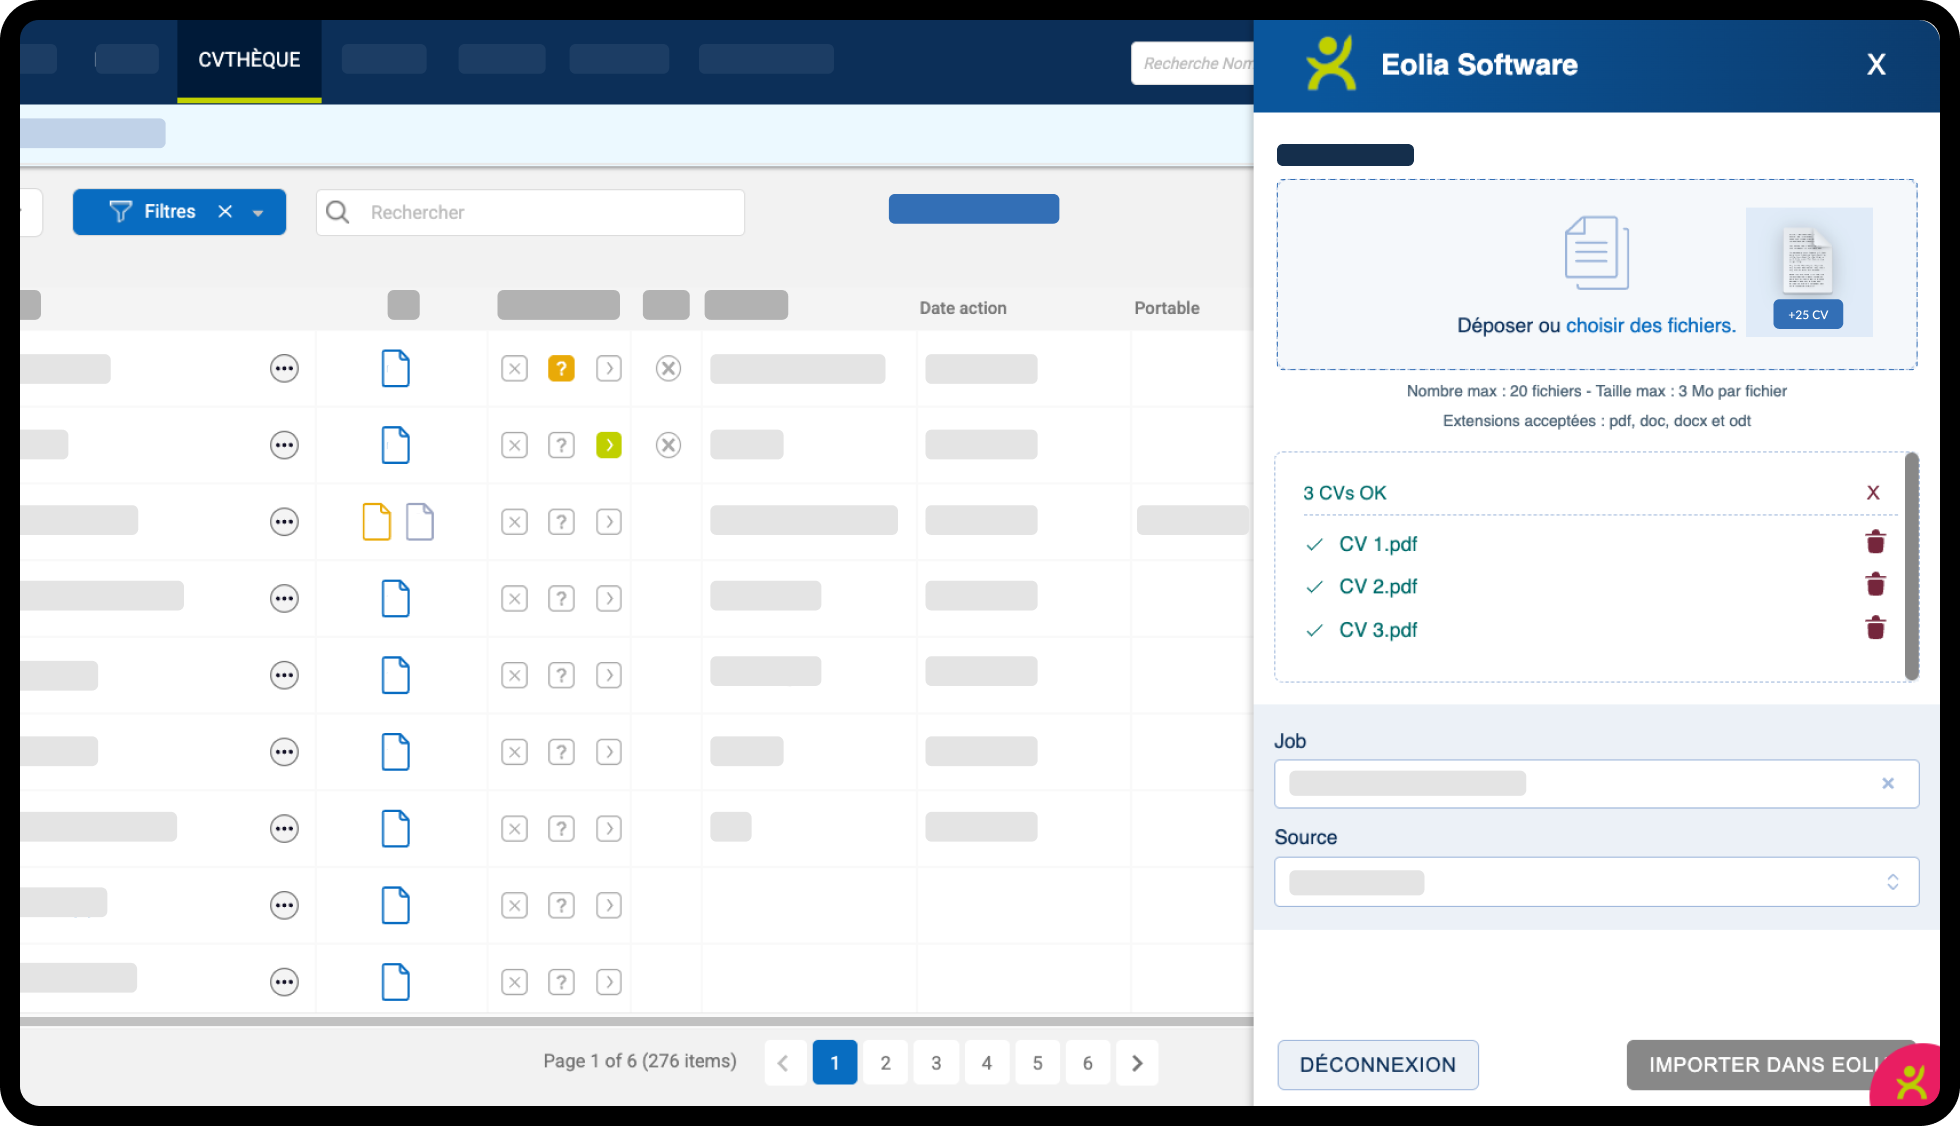Viewport: 1960px width, 1126px height.
Task: Open first row's three-dots action menu
Action: [x=284, y=369]
